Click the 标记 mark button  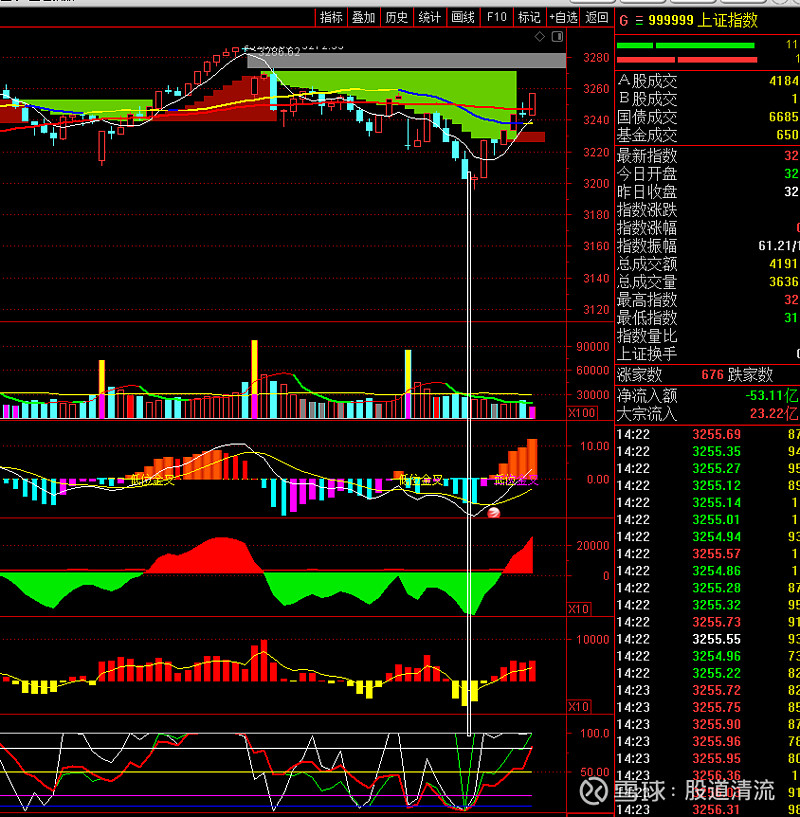click(x=529, y=17)
